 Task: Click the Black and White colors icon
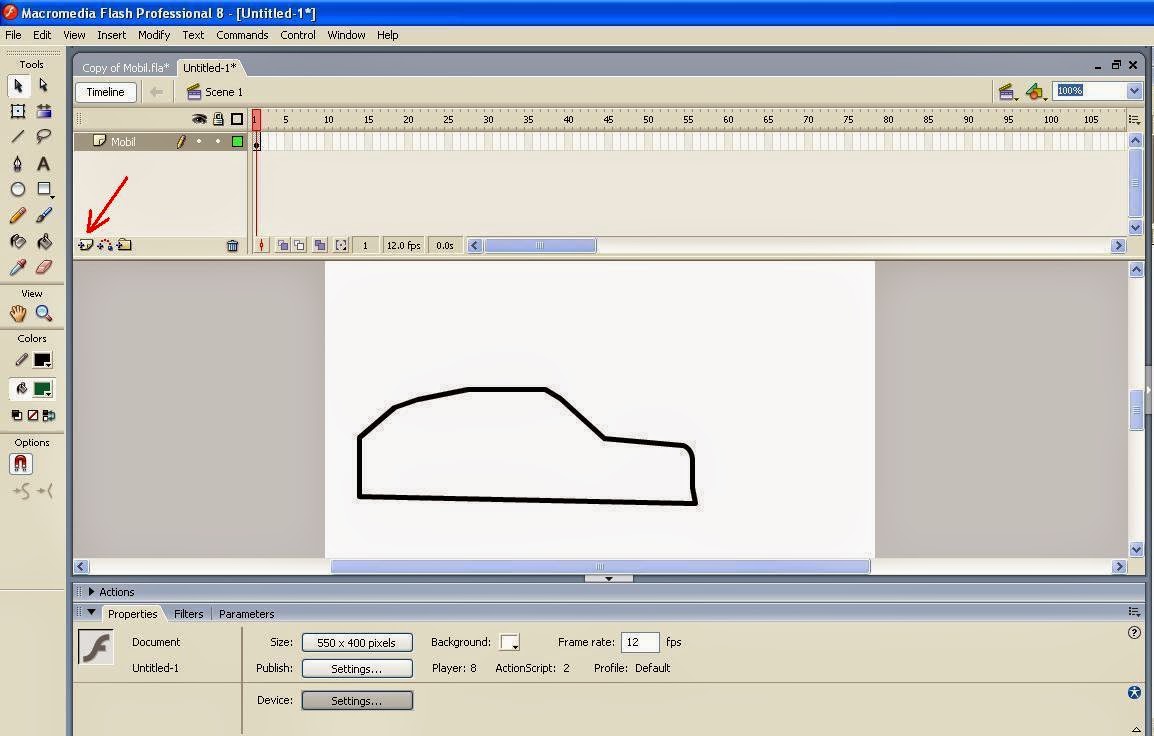(x=16, y=416)
